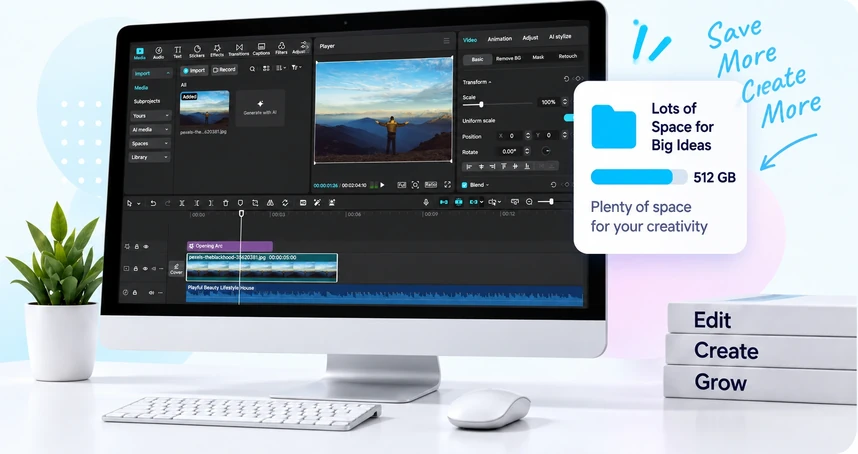This screenshot has height=454, width=858.
Task: Collapse the Import dropdown in sidebar
Action: pyautogui.click(x=168, y=73)
